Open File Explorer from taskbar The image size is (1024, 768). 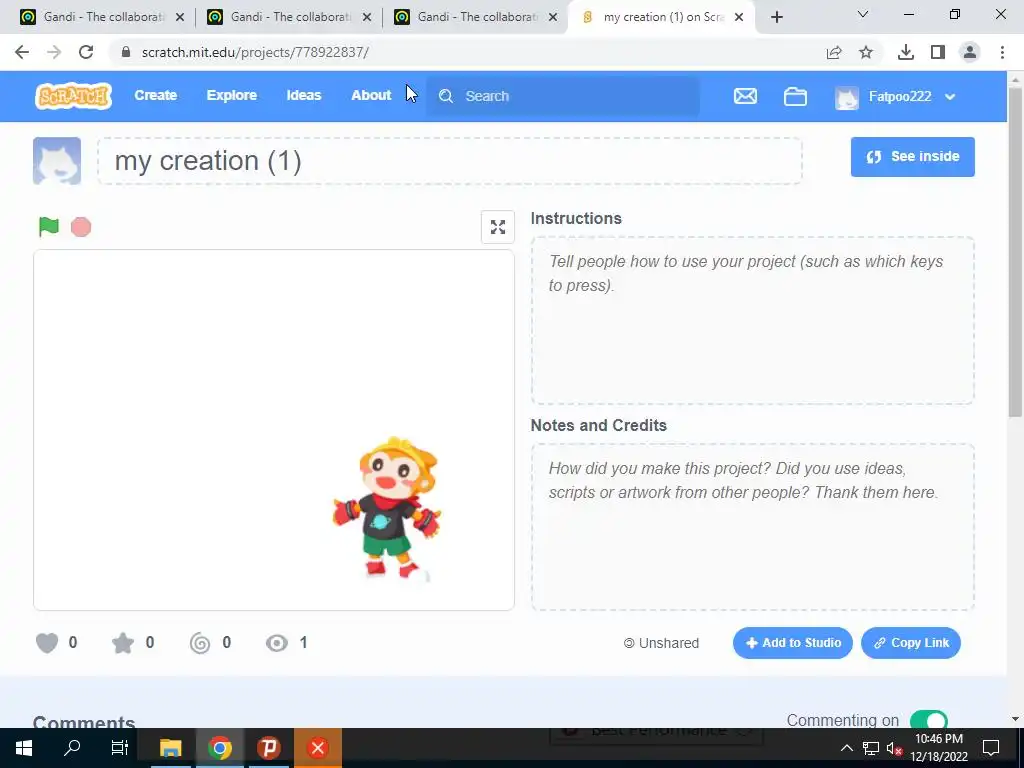click(170, 748)
